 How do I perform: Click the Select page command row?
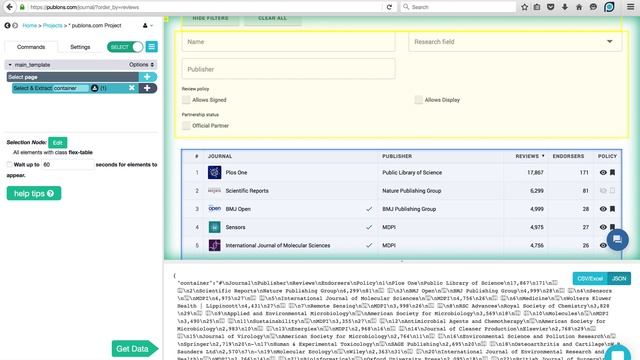coord(73,77)
